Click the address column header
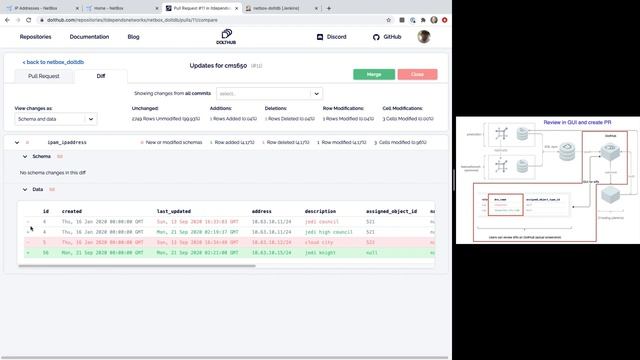The height and width of the screenshot is (360, 640). [x=262, y=211]
